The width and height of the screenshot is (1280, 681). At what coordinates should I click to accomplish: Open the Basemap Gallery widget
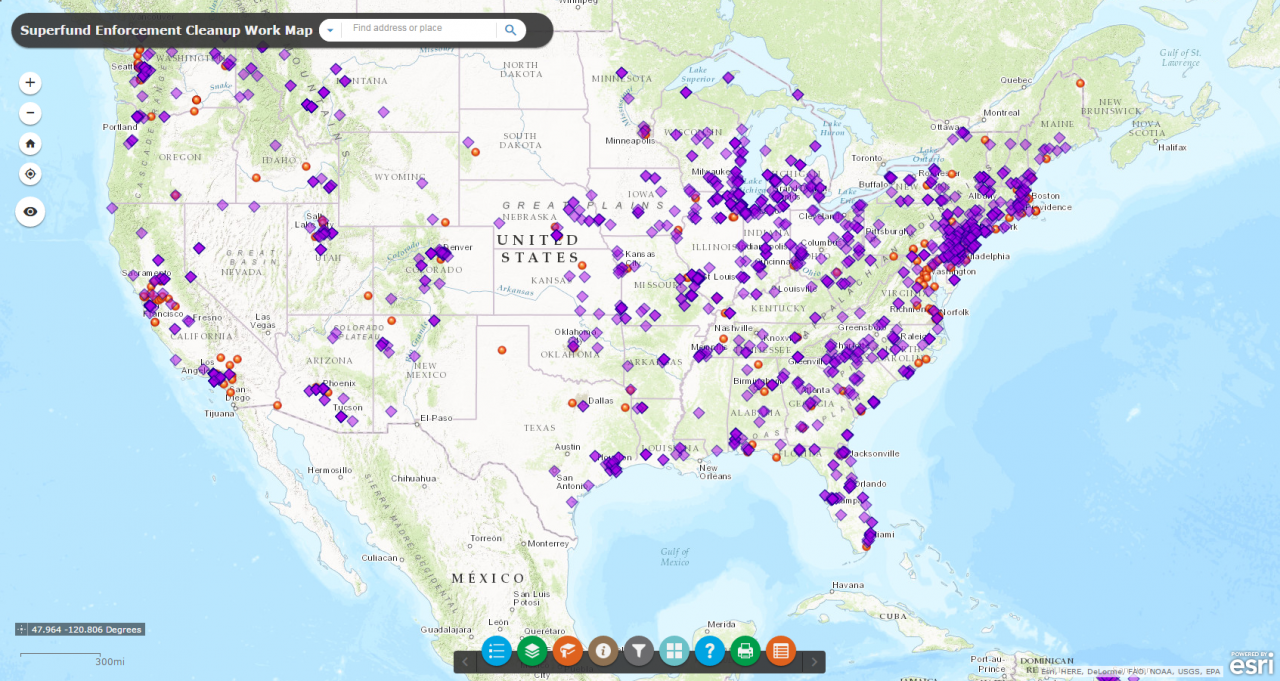674,650
